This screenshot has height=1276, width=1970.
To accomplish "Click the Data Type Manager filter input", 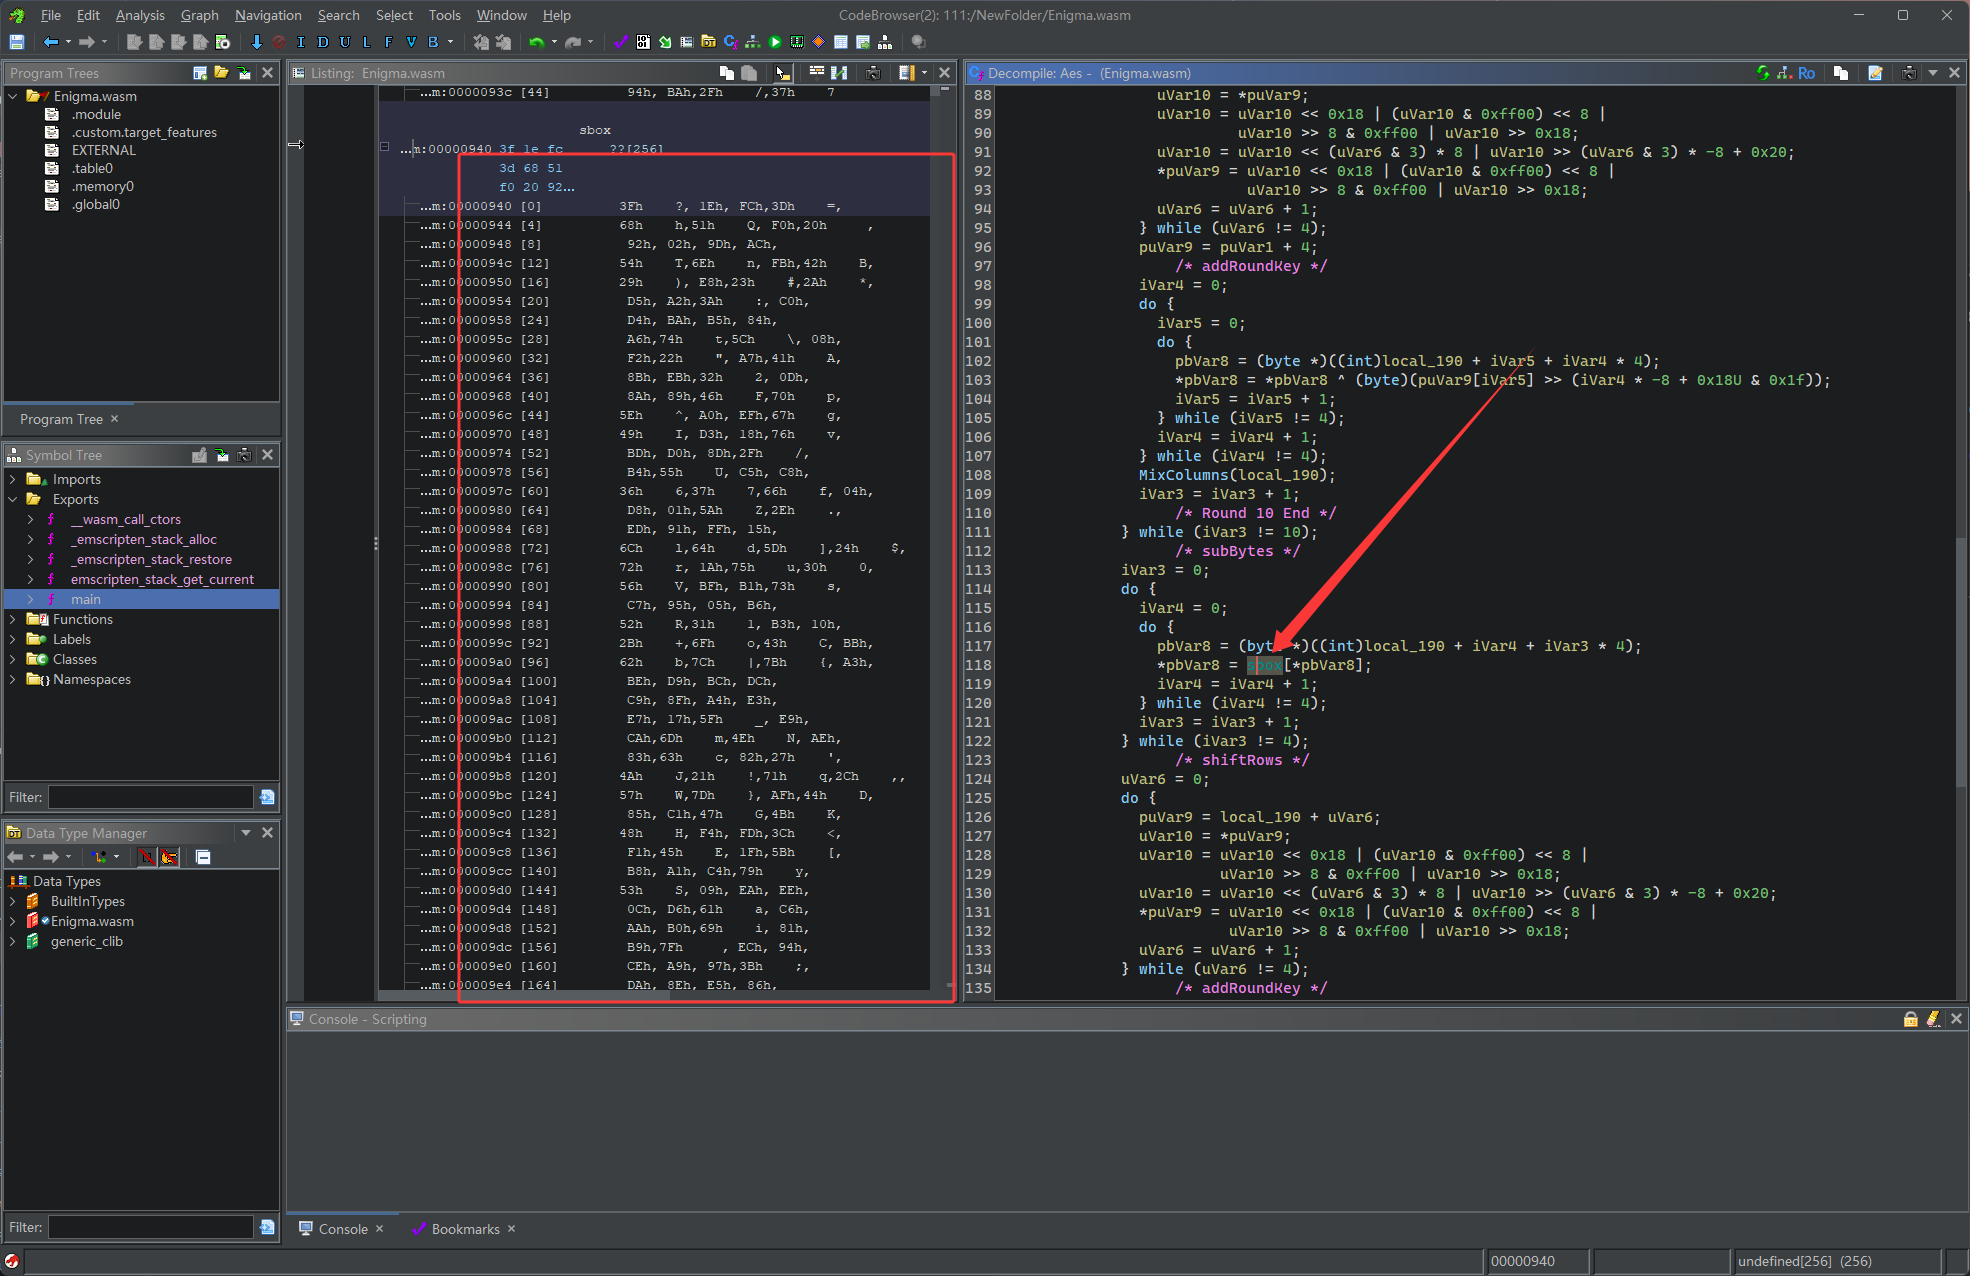I will pos(151,1227).
